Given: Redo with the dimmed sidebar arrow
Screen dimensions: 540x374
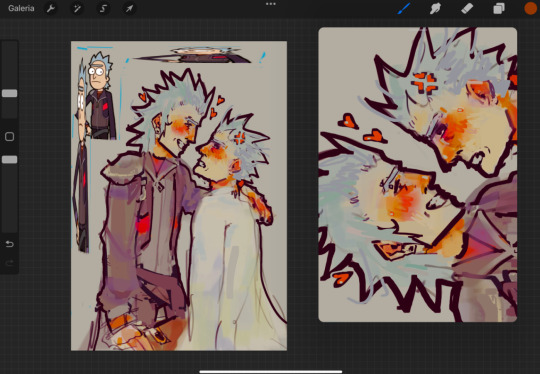Looking at the screenshot, I should pos(10,263).
